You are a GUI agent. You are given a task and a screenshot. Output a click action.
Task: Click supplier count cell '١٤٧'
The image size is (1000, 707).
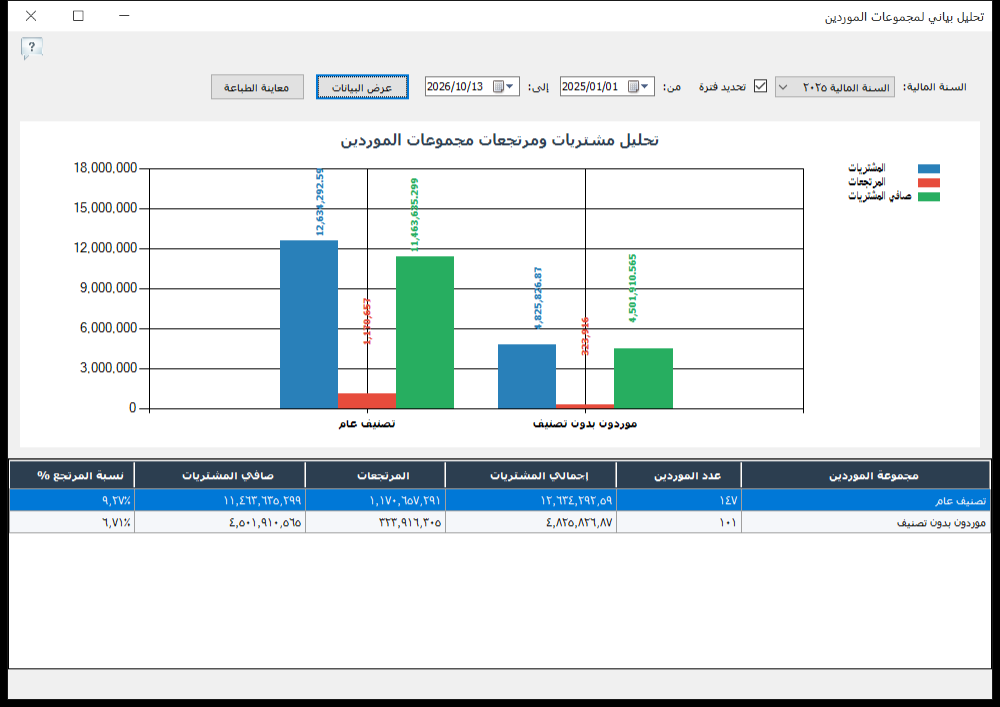[679, 500]
